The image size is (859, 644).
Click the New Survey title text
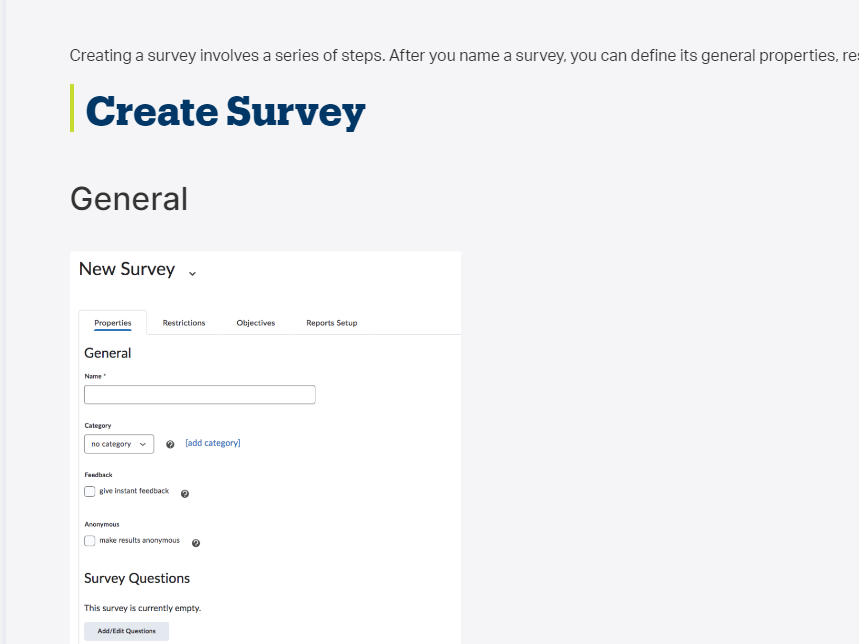127,269
